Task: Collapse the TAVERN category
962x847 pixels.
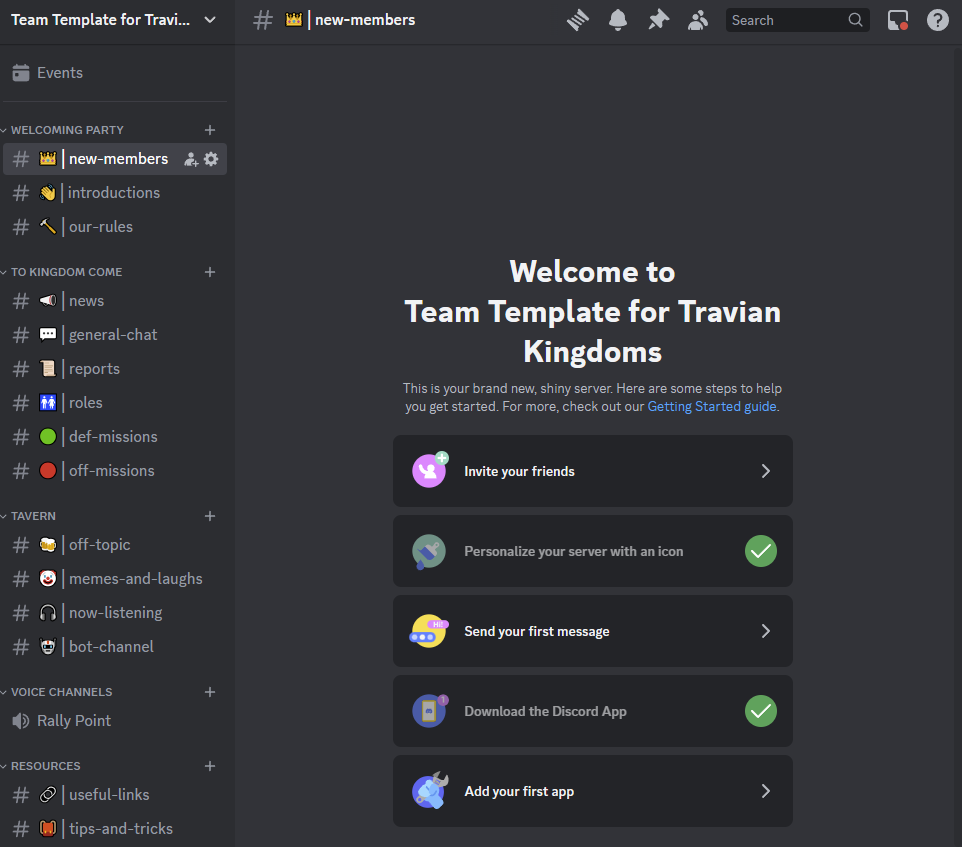Action: (x=33, y=516)
